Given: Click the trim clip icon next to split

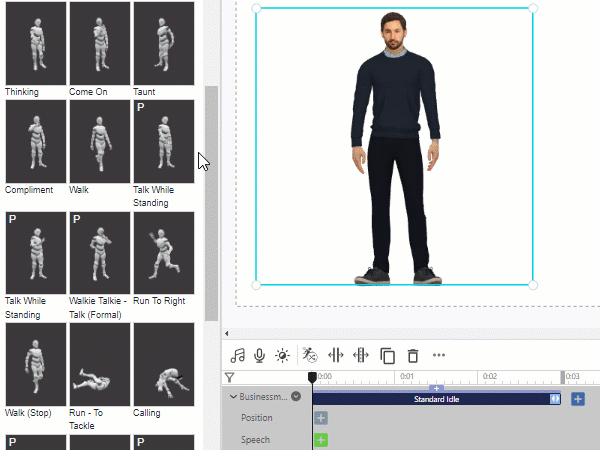Looking at the screenshot, I should coord(361,355).
